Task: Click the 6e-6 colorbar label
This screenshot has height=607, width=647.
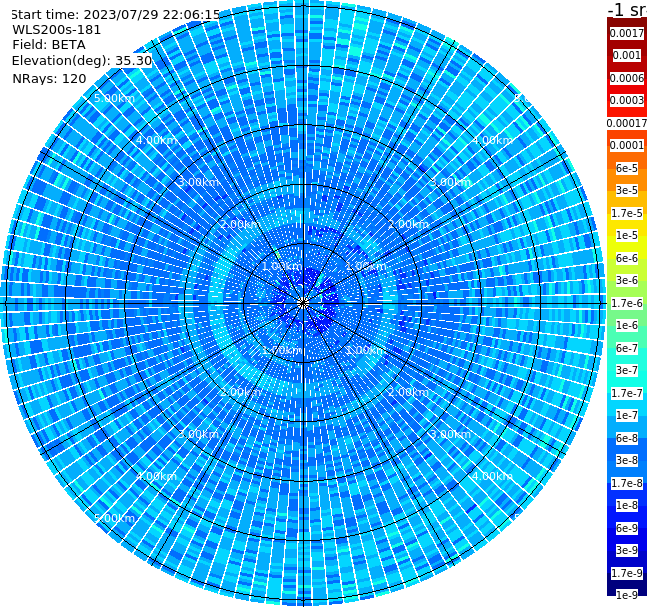Action: 627,258
